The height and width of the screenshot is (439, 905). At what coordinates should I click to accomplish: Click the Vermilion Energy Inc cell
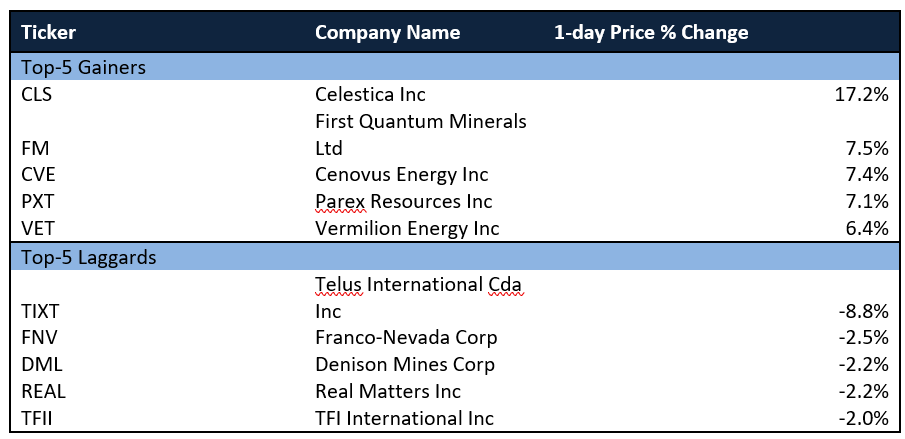click(x=407, y=229)
